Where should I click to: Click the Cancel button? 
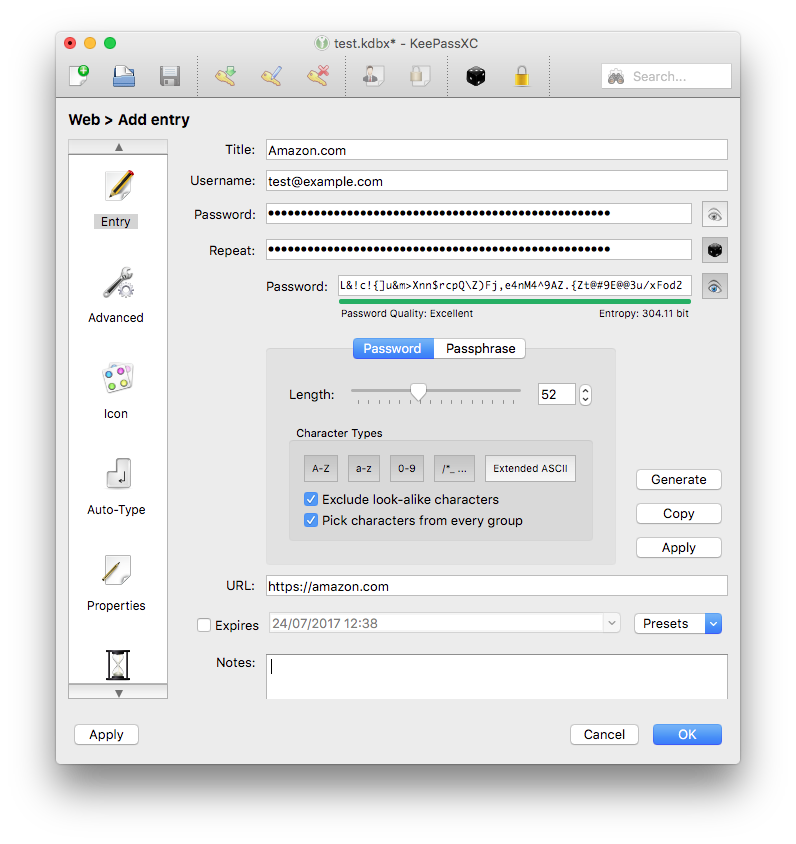[x=604, y=734]
